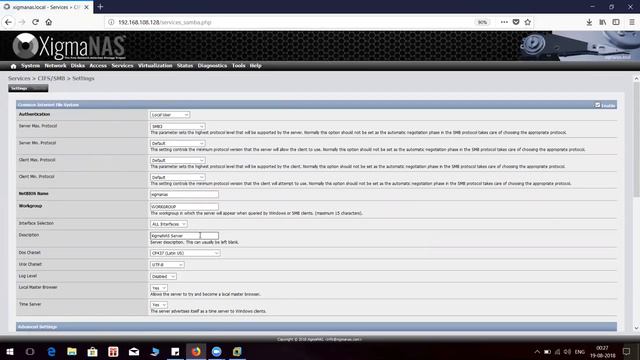640x360 pixels.
Task: Open the taskbar clock and date
Action: click(x=602, y=352)
